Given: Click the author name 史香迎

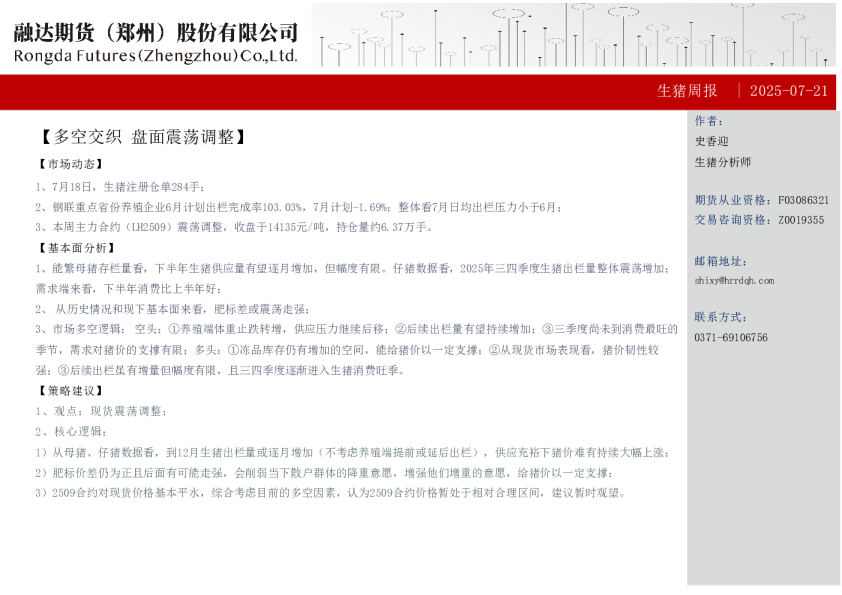Looking at the screenshot, I should [x=711, y=142].
